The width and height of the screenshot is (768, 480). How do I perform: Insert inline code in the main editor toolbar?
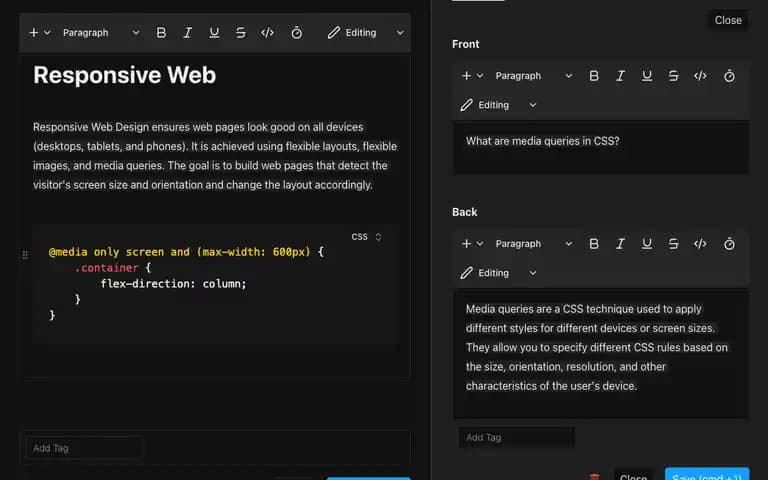click(267, 33)
